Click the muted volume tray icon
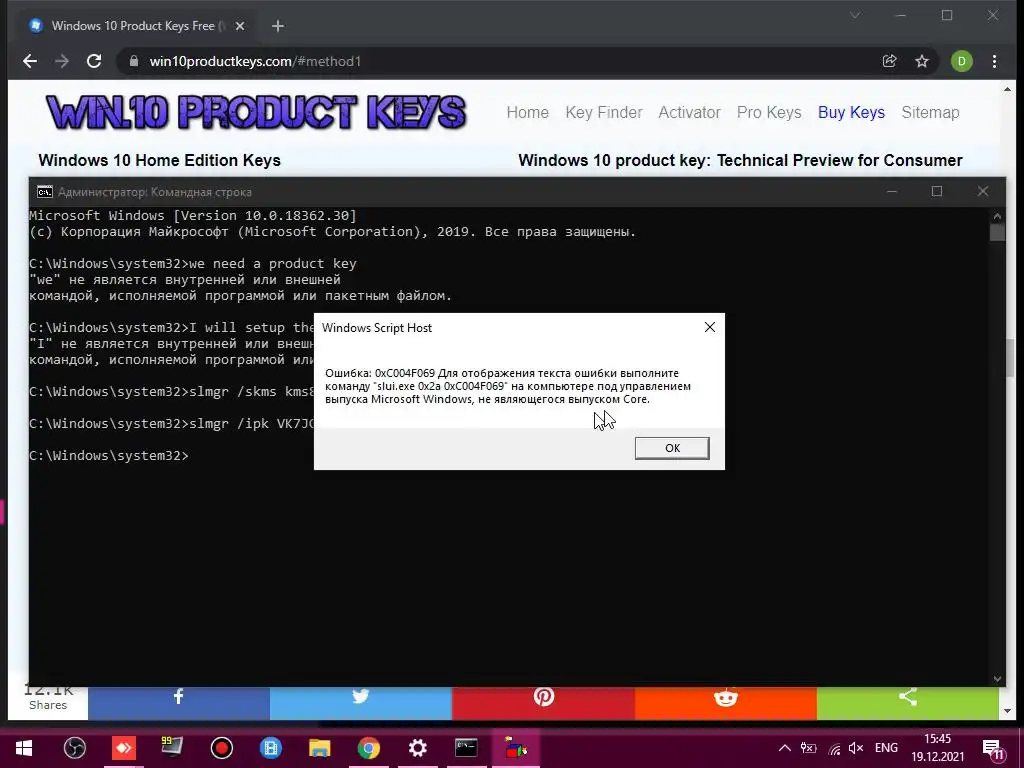This screenshot has width=1024, height=768. [x=856, y=748]
